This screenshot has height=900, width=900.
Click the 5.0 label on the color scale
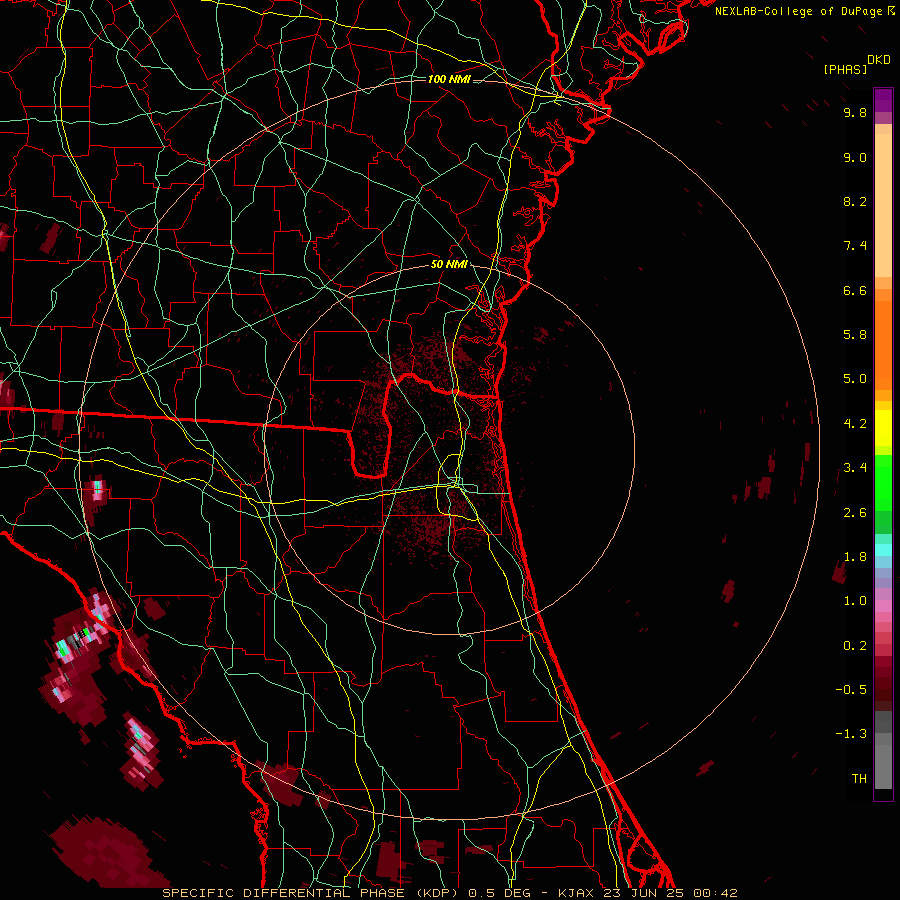coord(855,379)
